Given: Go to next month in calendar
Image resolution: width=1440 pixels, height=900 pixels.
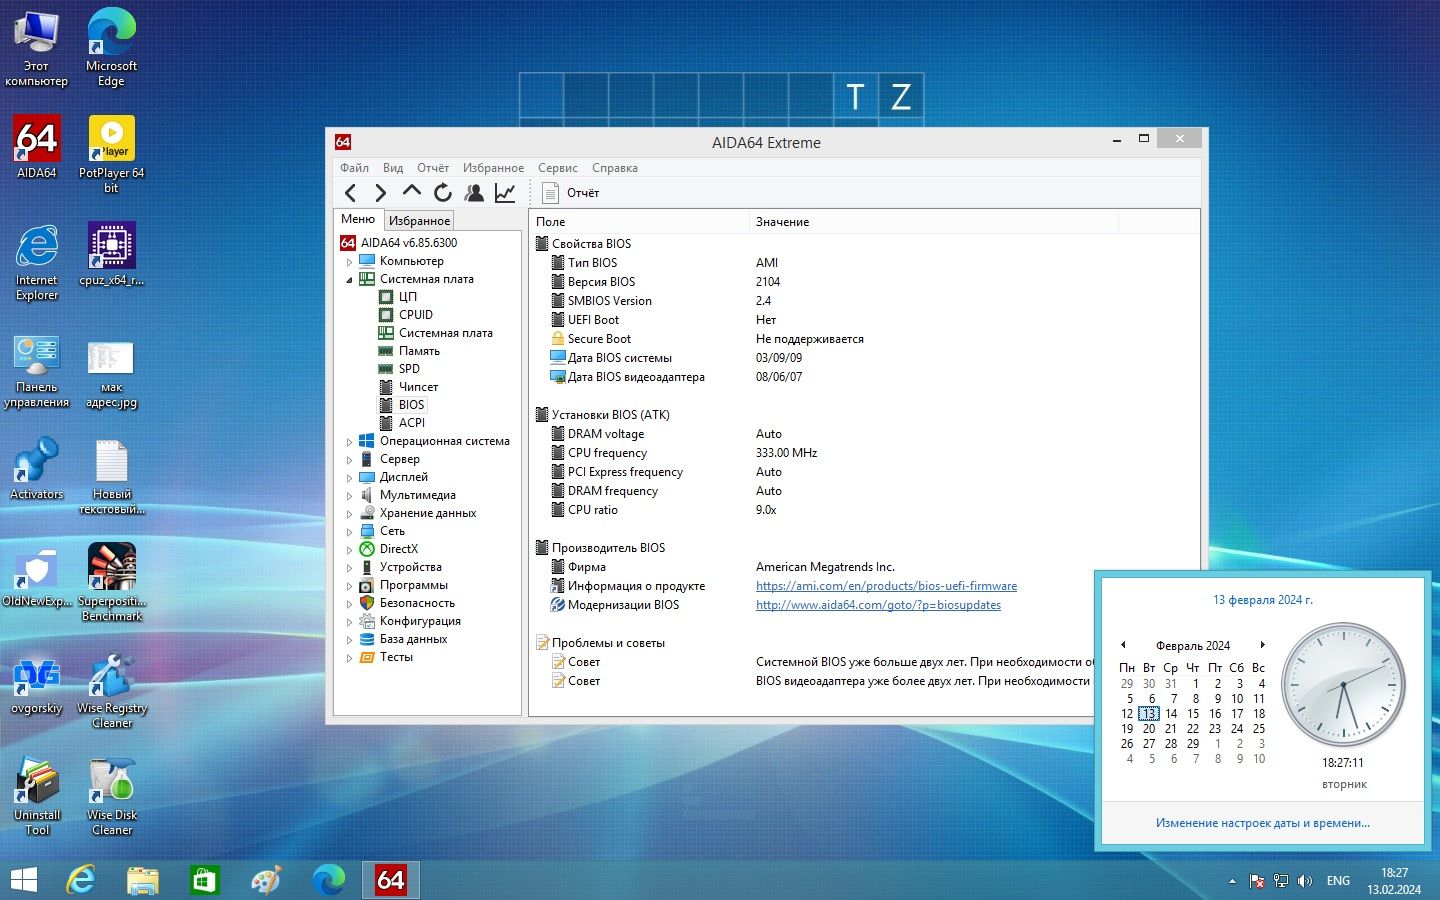Looking at the screenshot, I should pos(1263,645).
